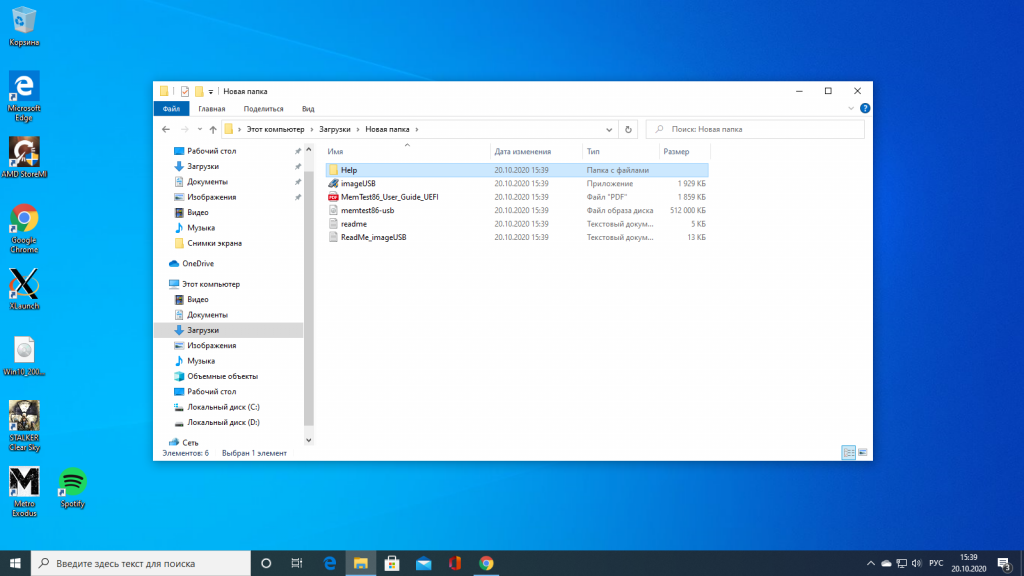Open the MemTest86_User_Guide_UEFI PDF file
The width and height of the screenshot is (1024, 576).
pyautogui.click(x=388, y=197)
